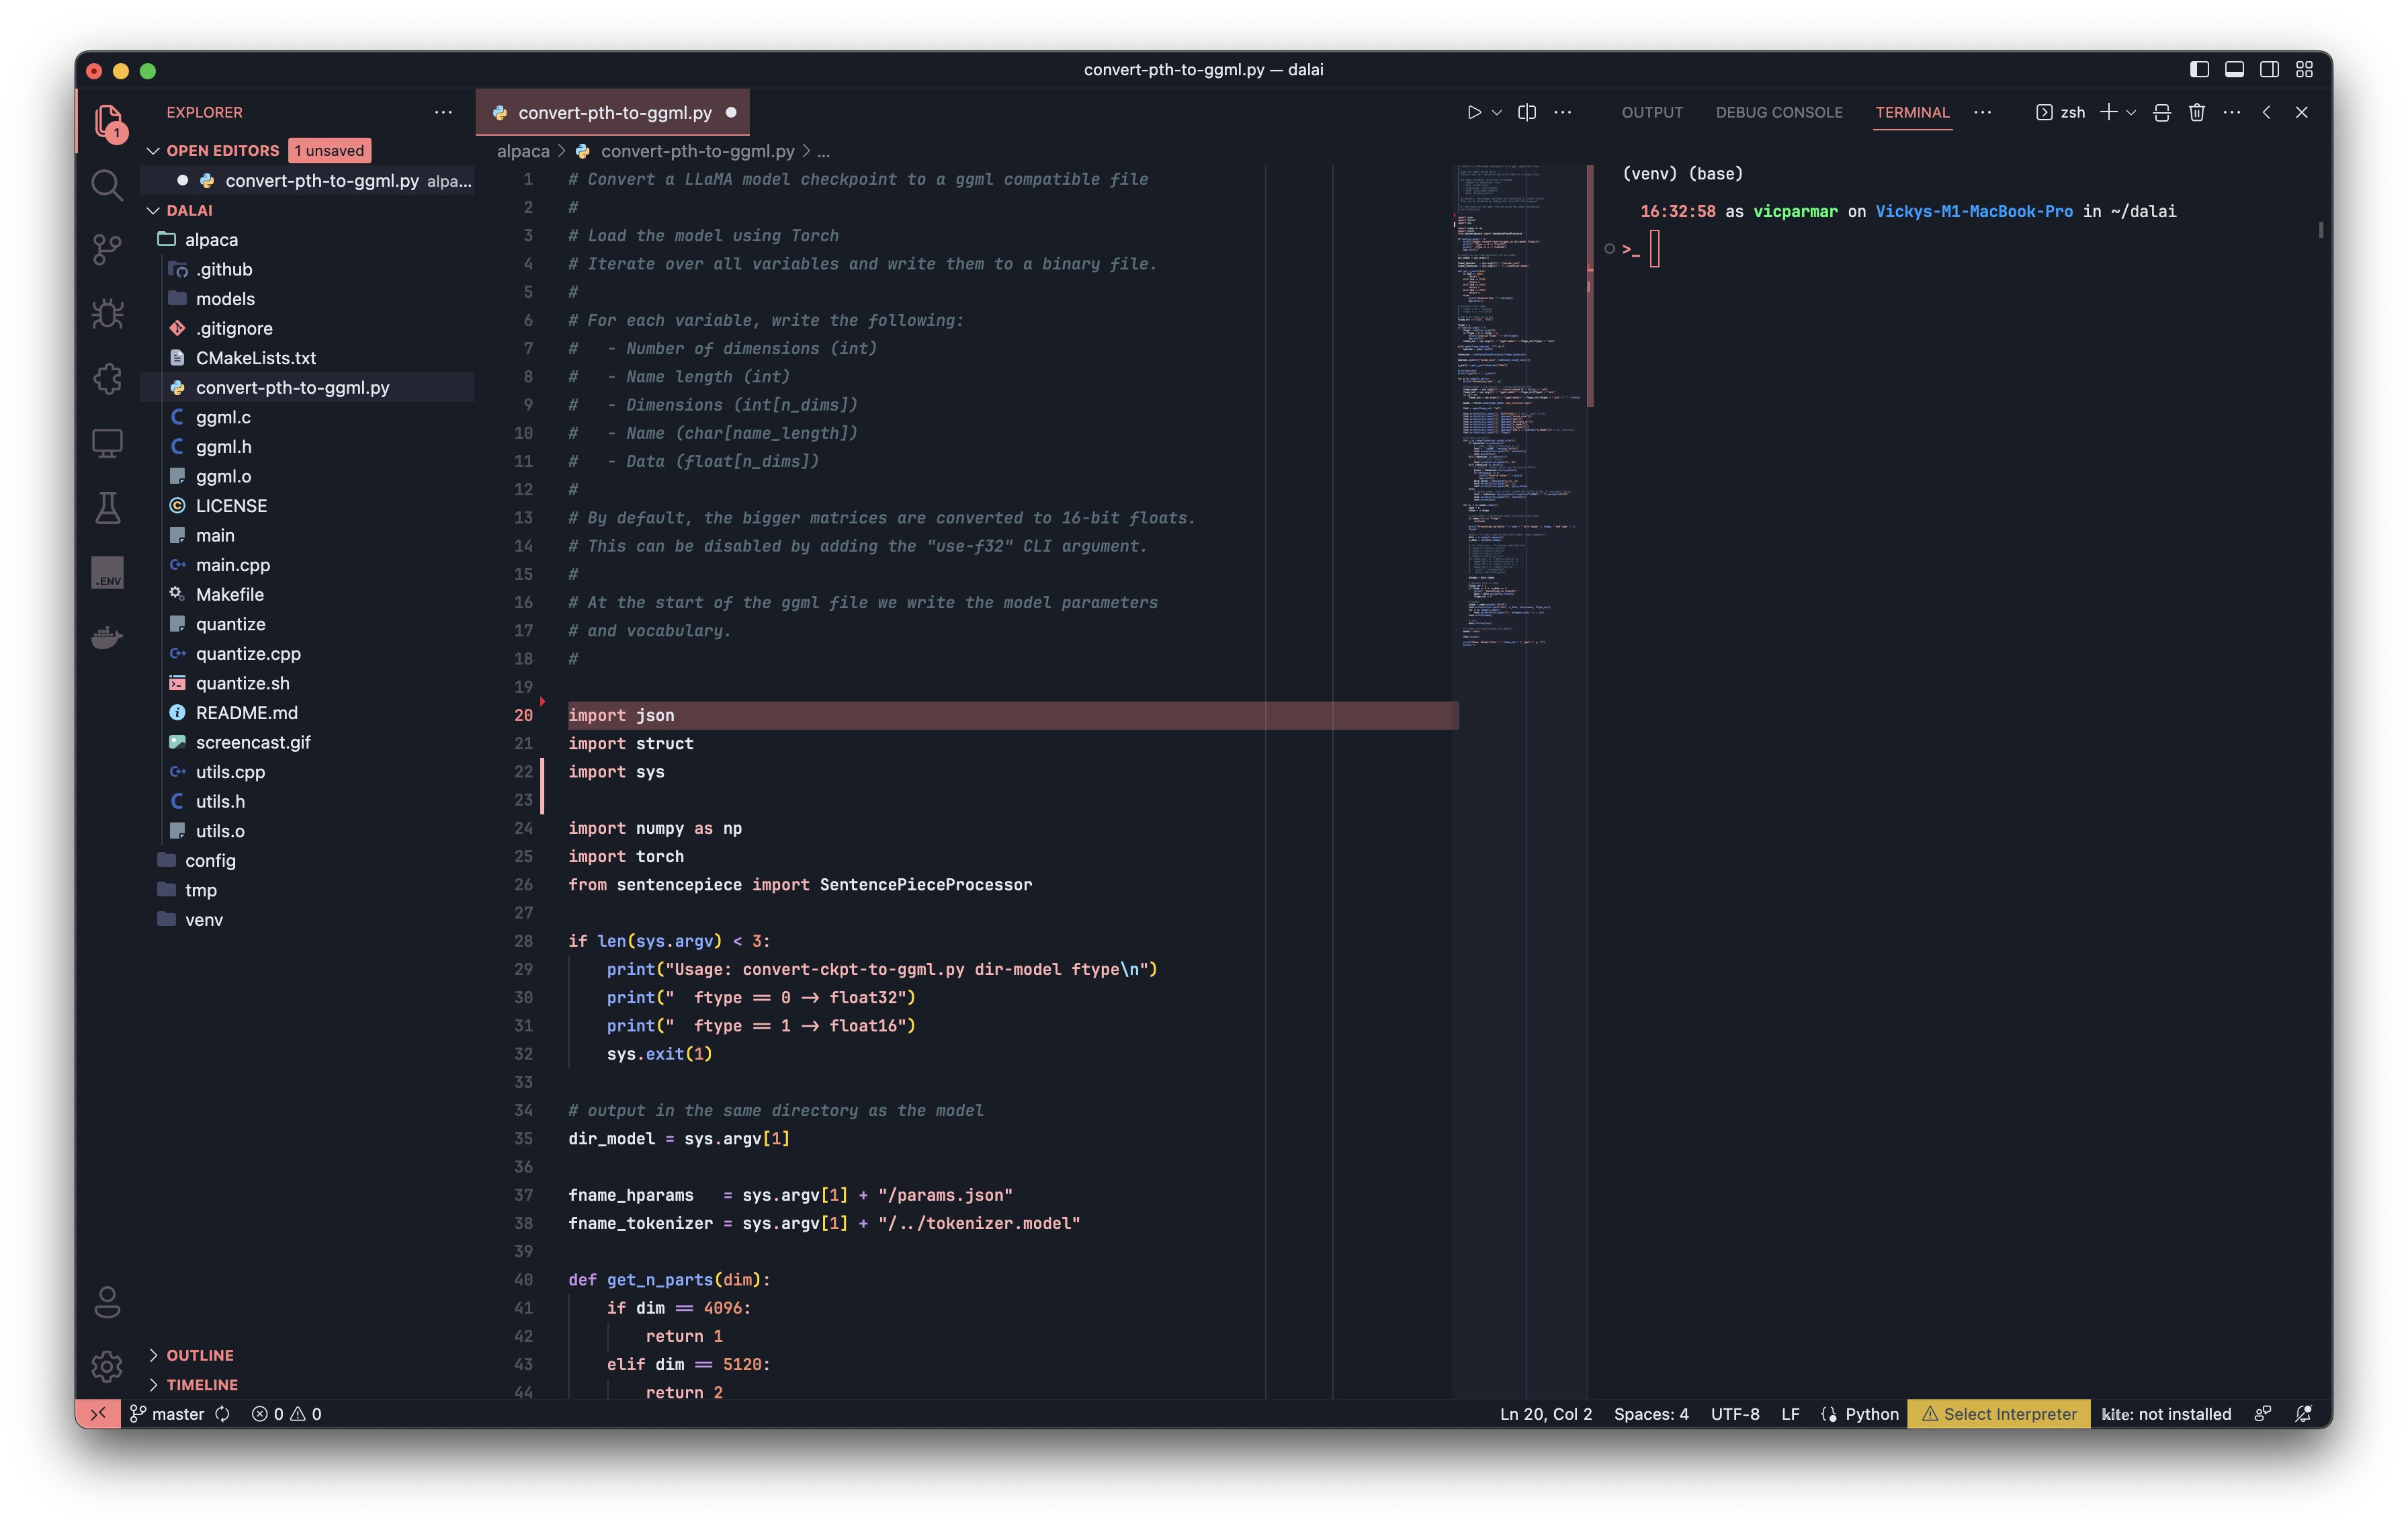The image size is (2408, 1528).
Task: Open the Docker view
Action: click(x=107, y=637)
